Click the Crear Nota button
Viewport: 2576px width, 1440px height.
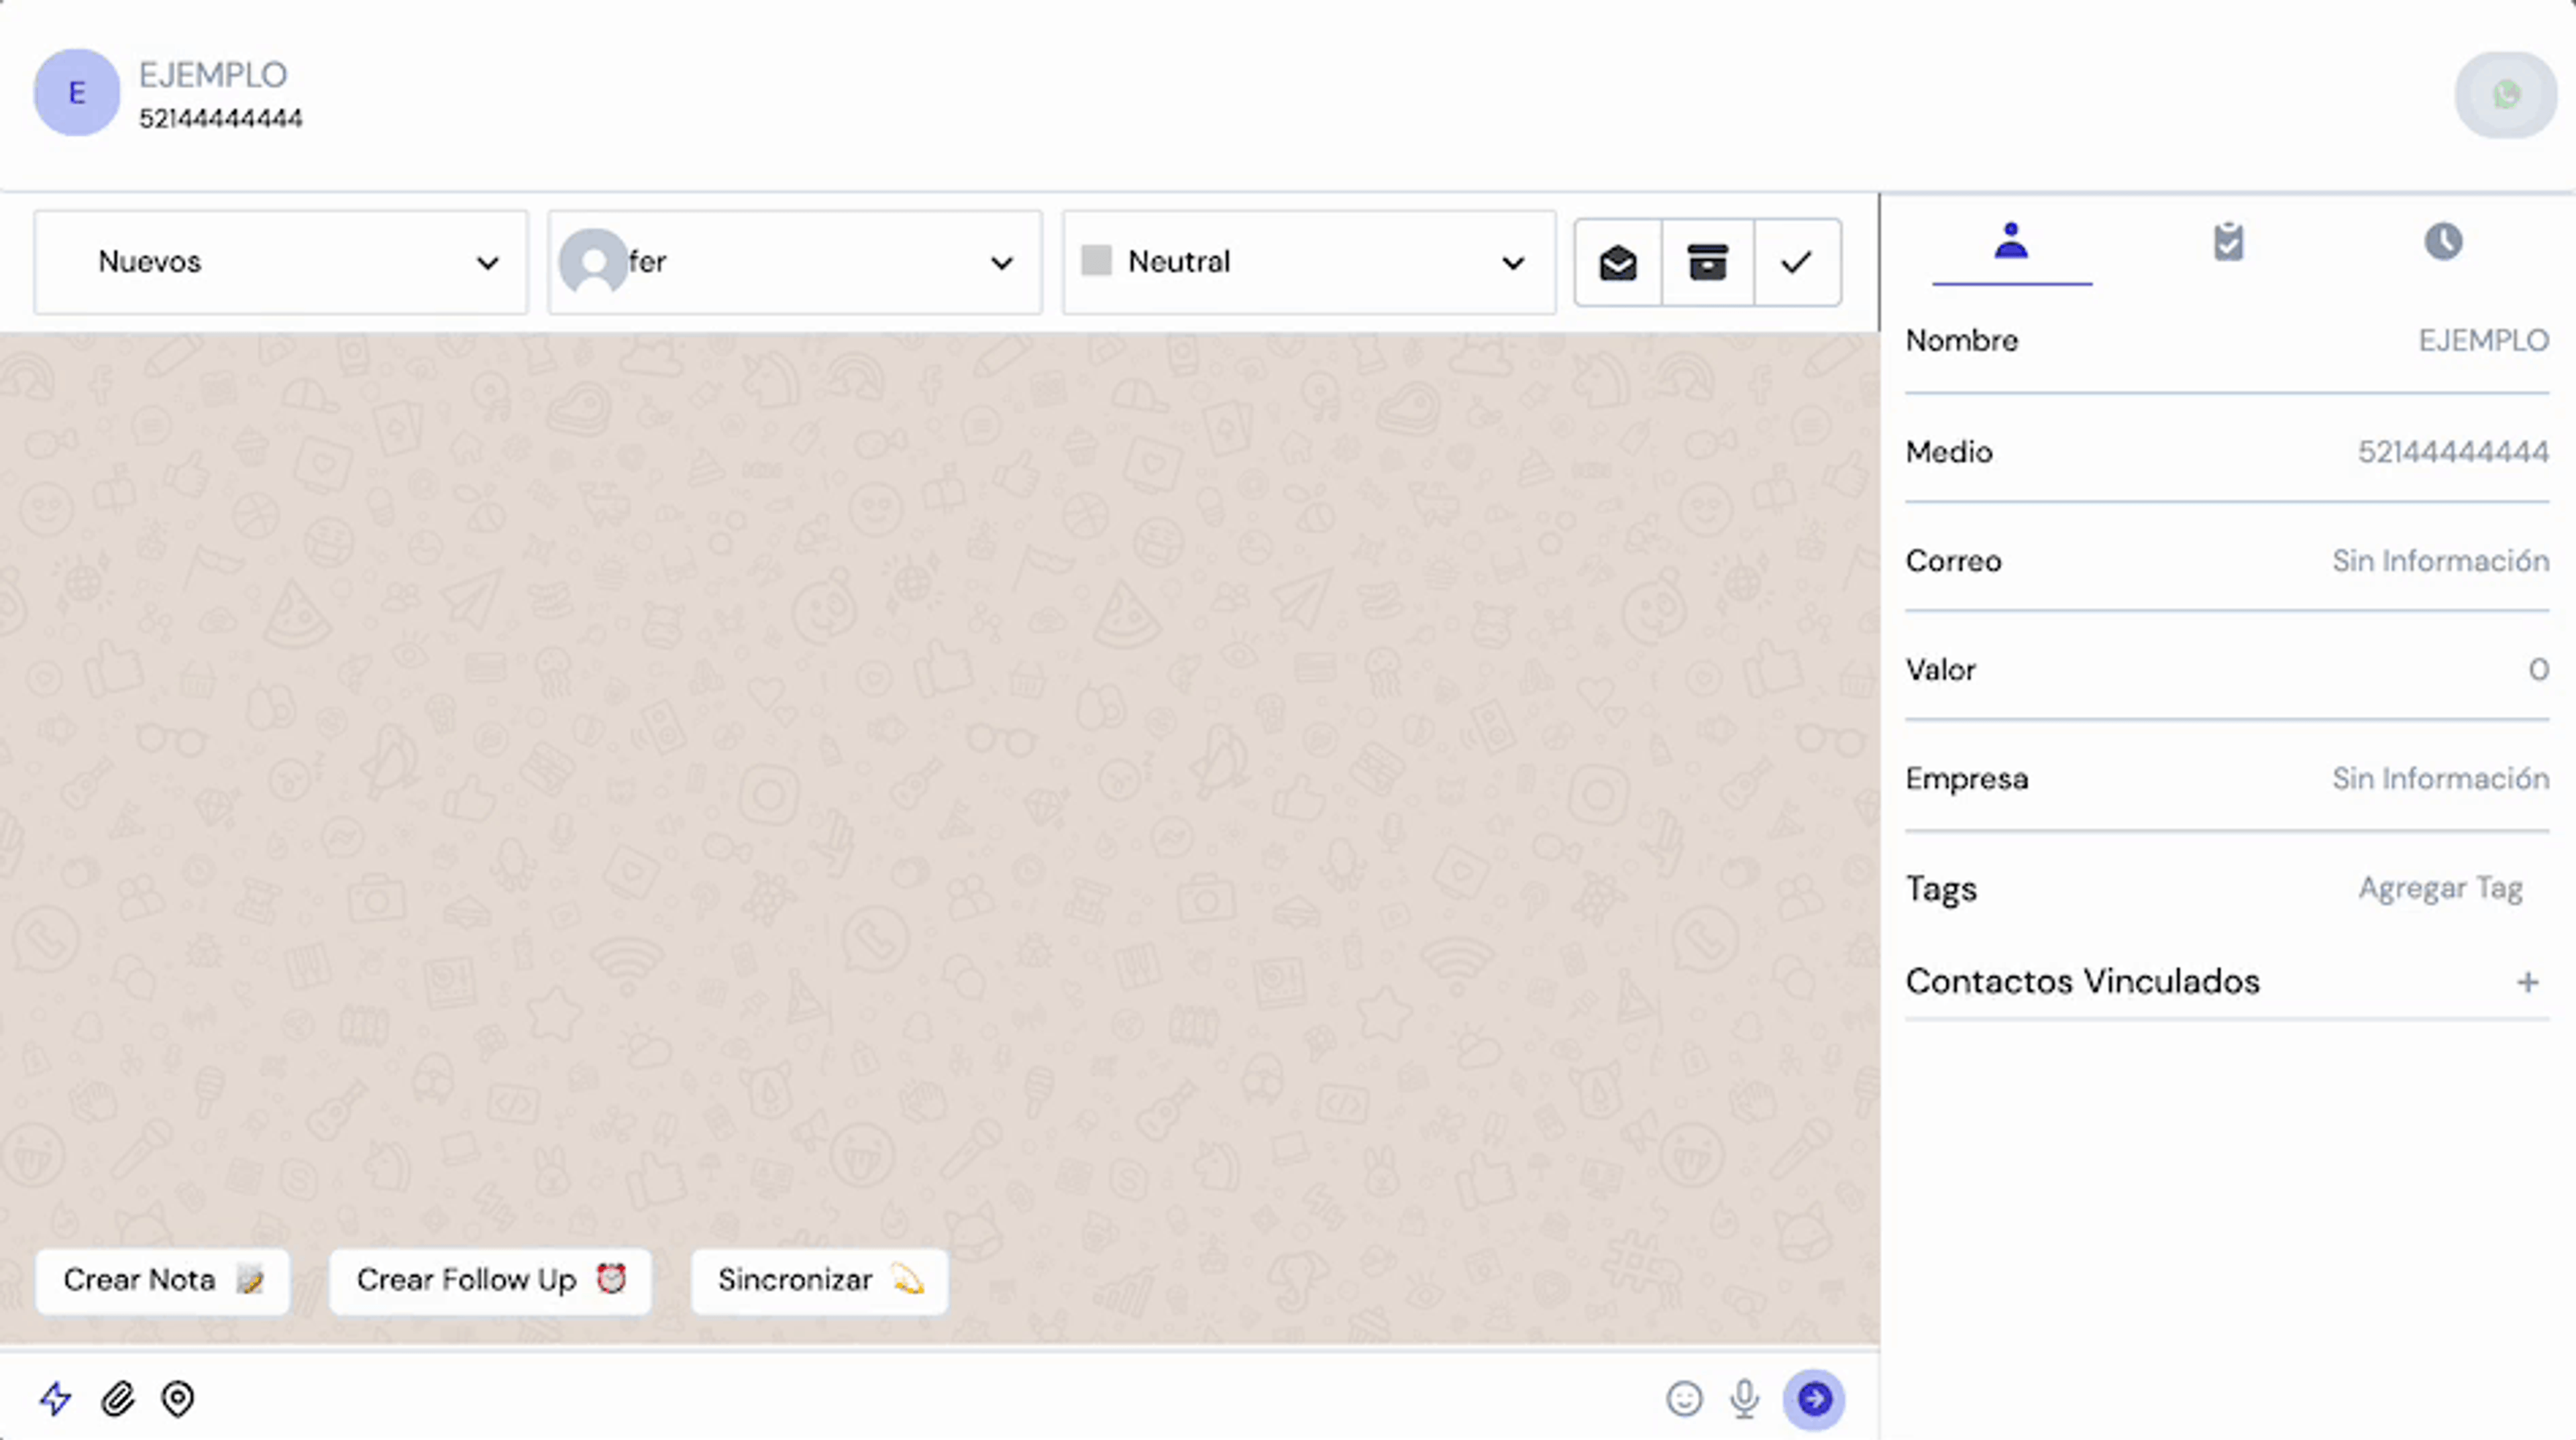click(x=162, y=1280)
